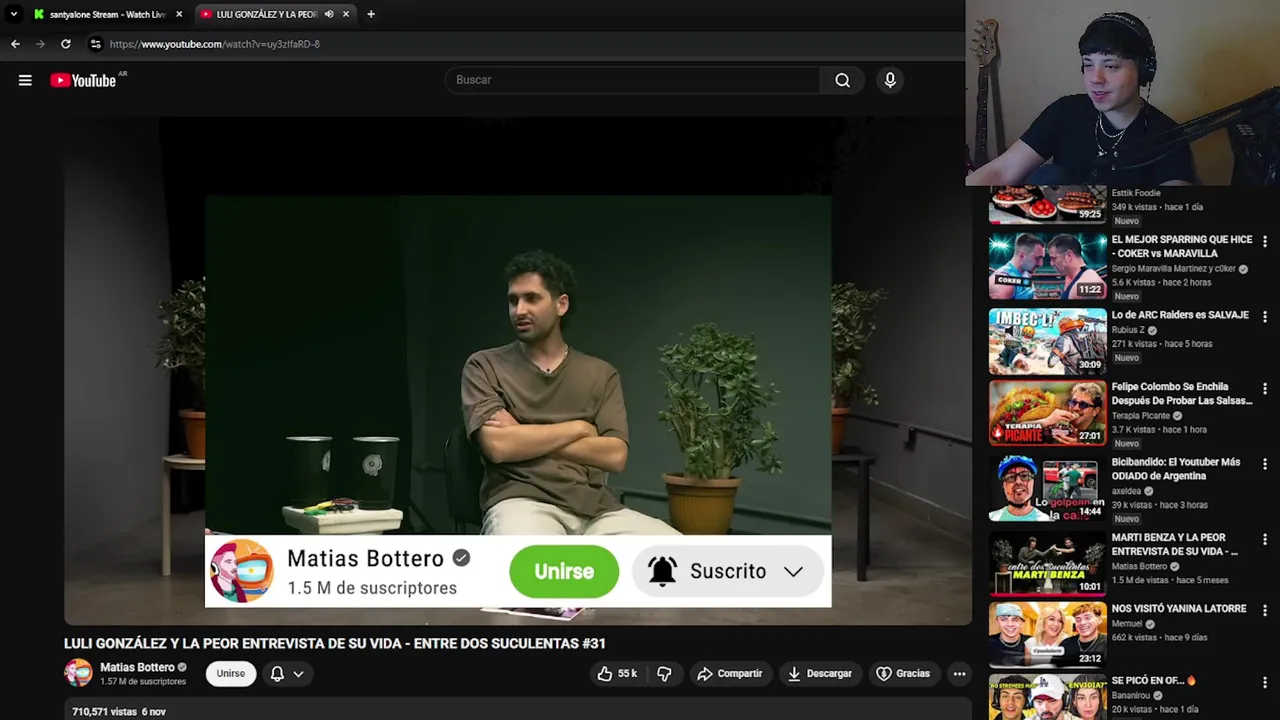The image size is (1280, 720).
Task: Click the 1.57 M de suscriptores text
Action: tap(143, 682)
